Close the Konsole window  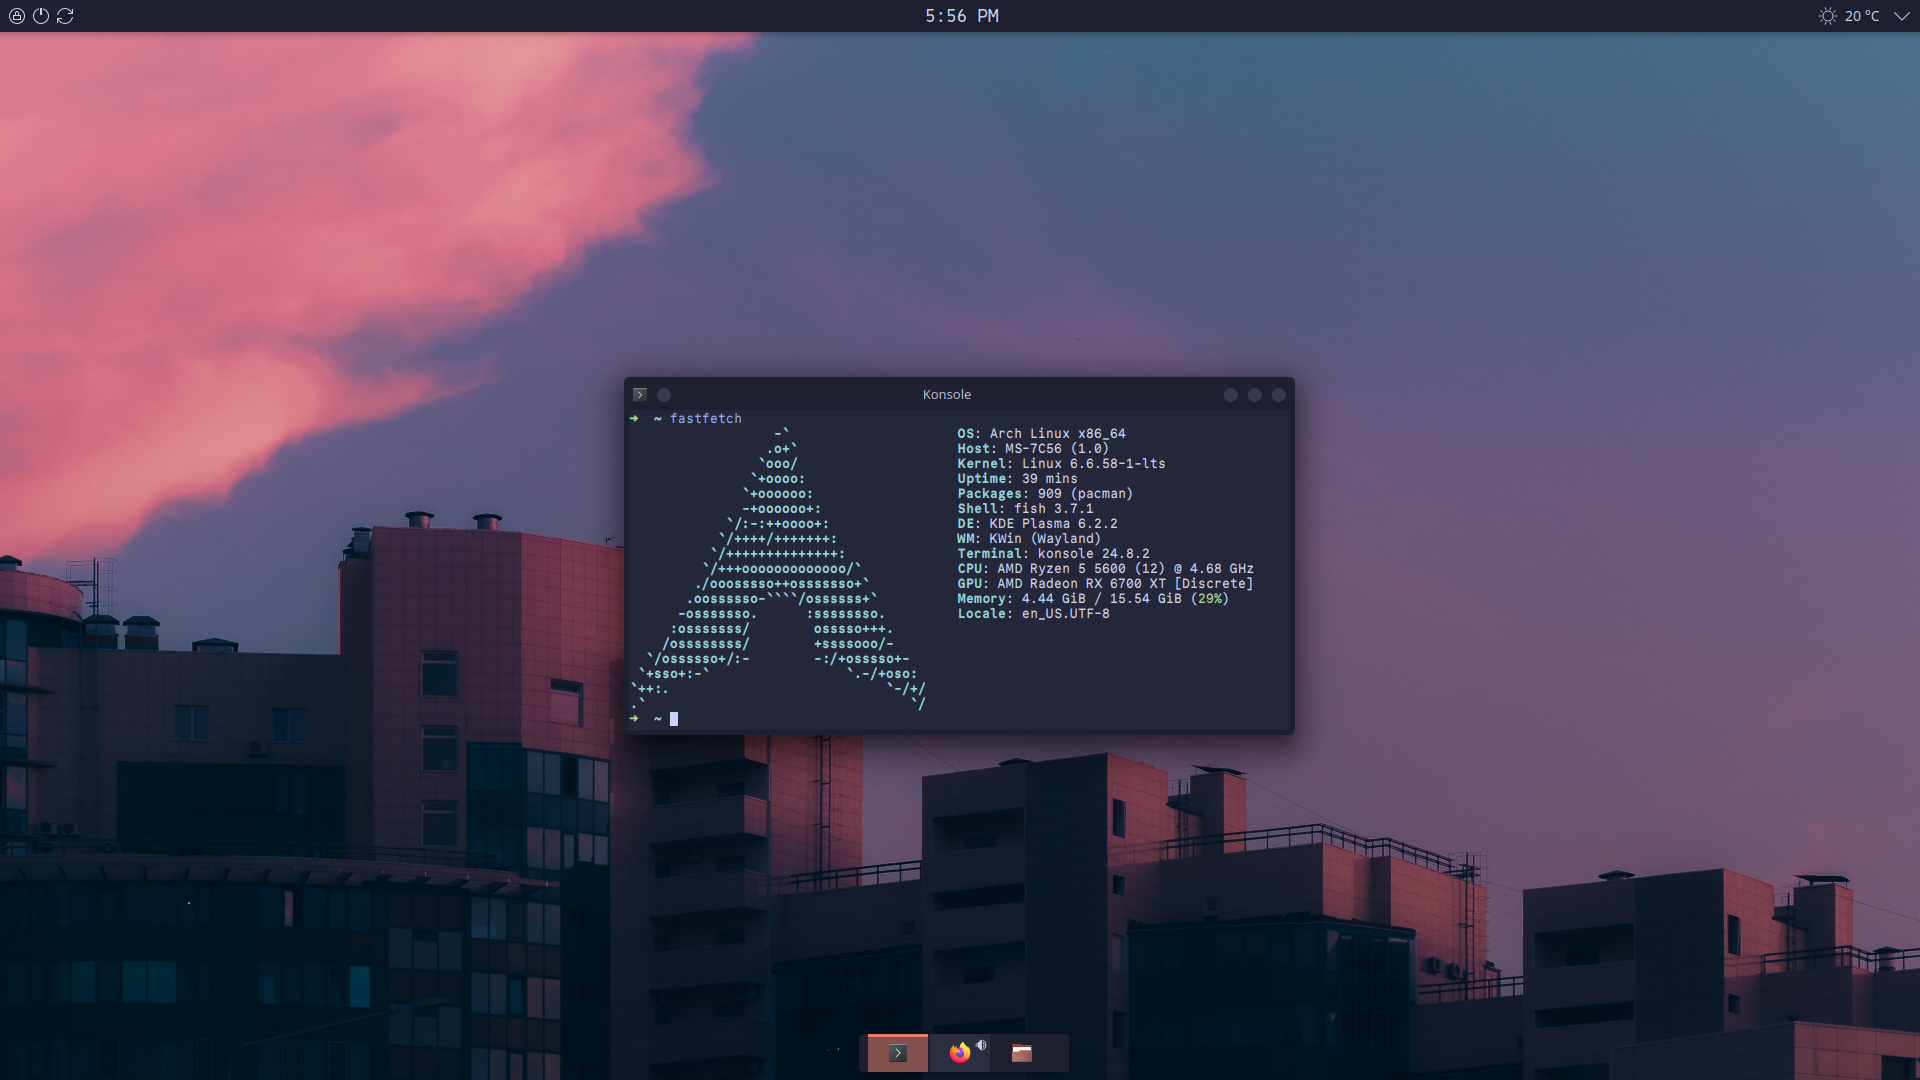click(1279, 395)
